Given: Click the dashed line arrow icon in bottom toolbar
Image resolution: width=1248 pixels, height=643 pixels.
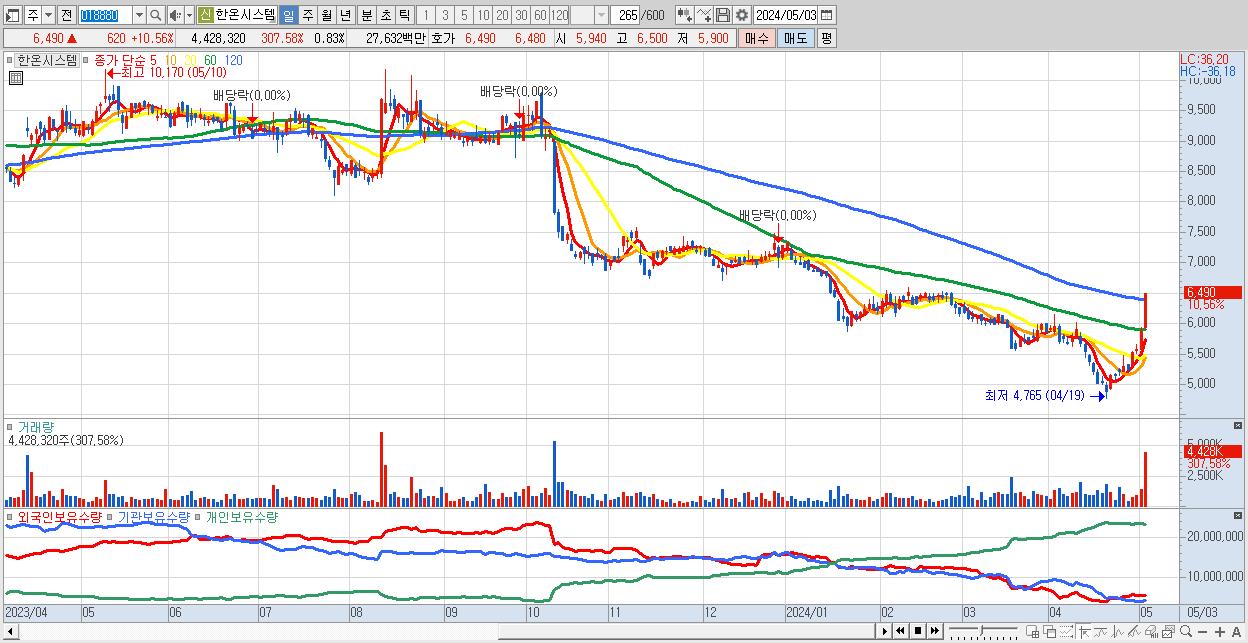Looking at the screenshot, I should click(x=1066, y=631).
